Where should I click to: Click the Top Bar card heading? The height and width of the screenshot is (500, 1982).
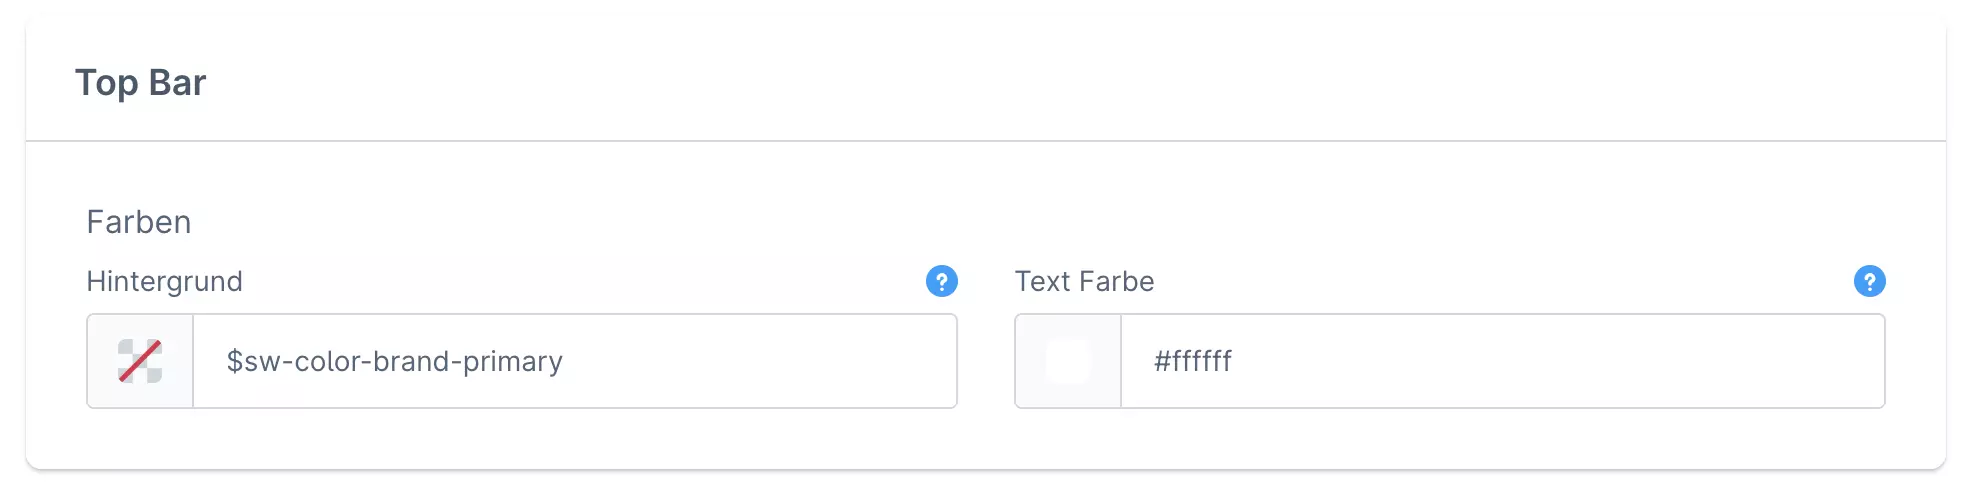point(141,82)
